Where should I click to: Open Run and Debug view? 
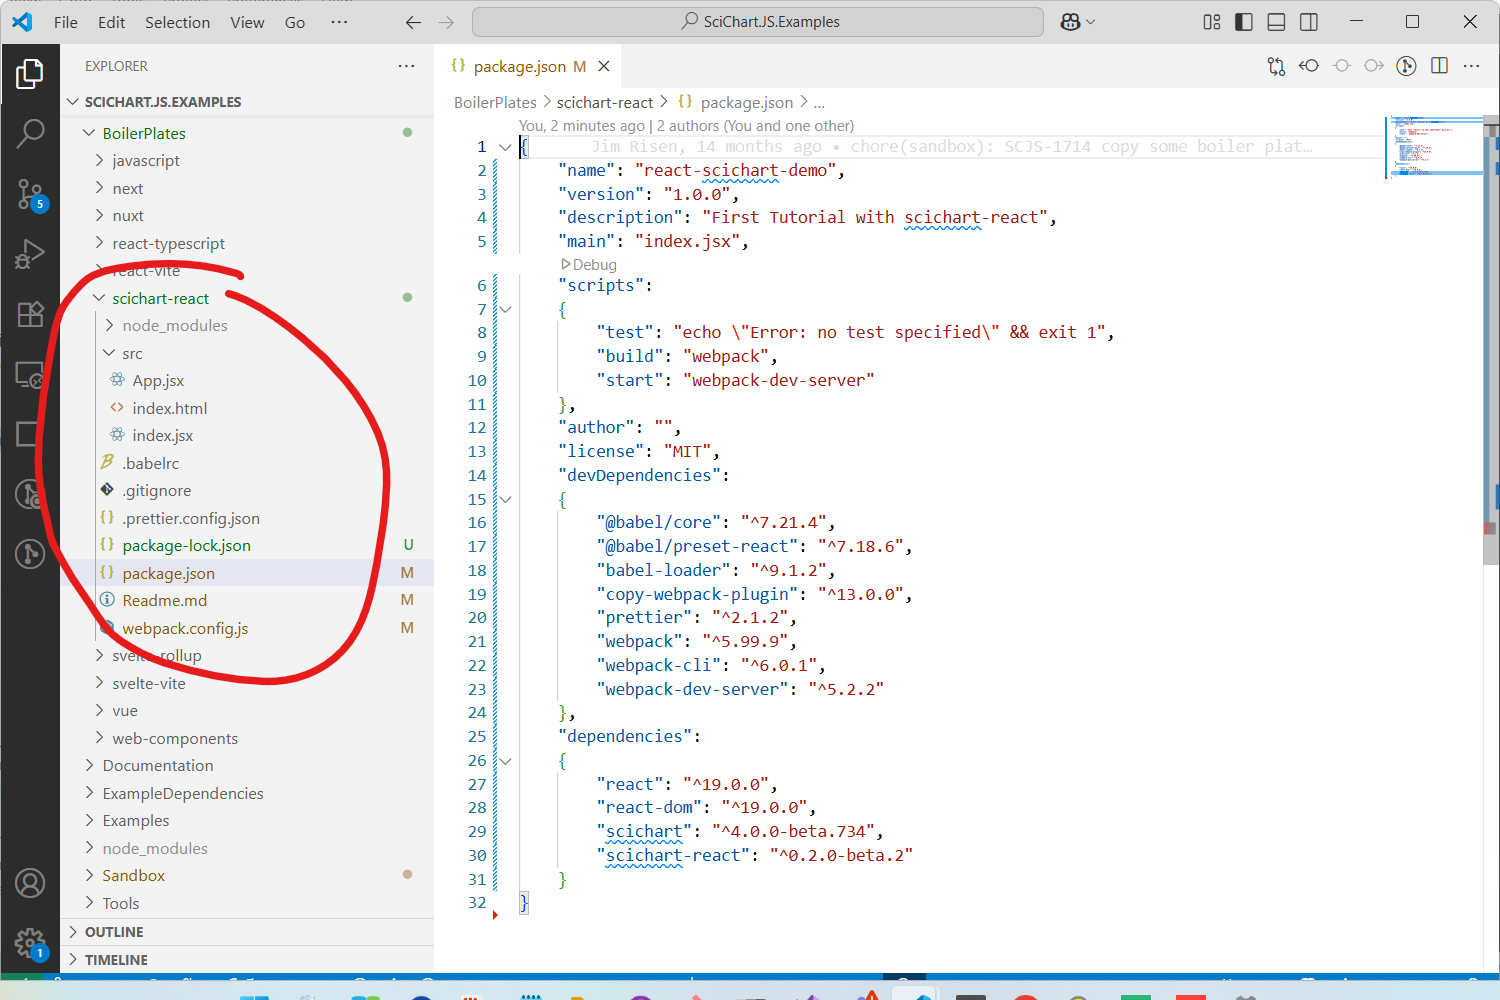pyautogui.click(x=30, y=255)
